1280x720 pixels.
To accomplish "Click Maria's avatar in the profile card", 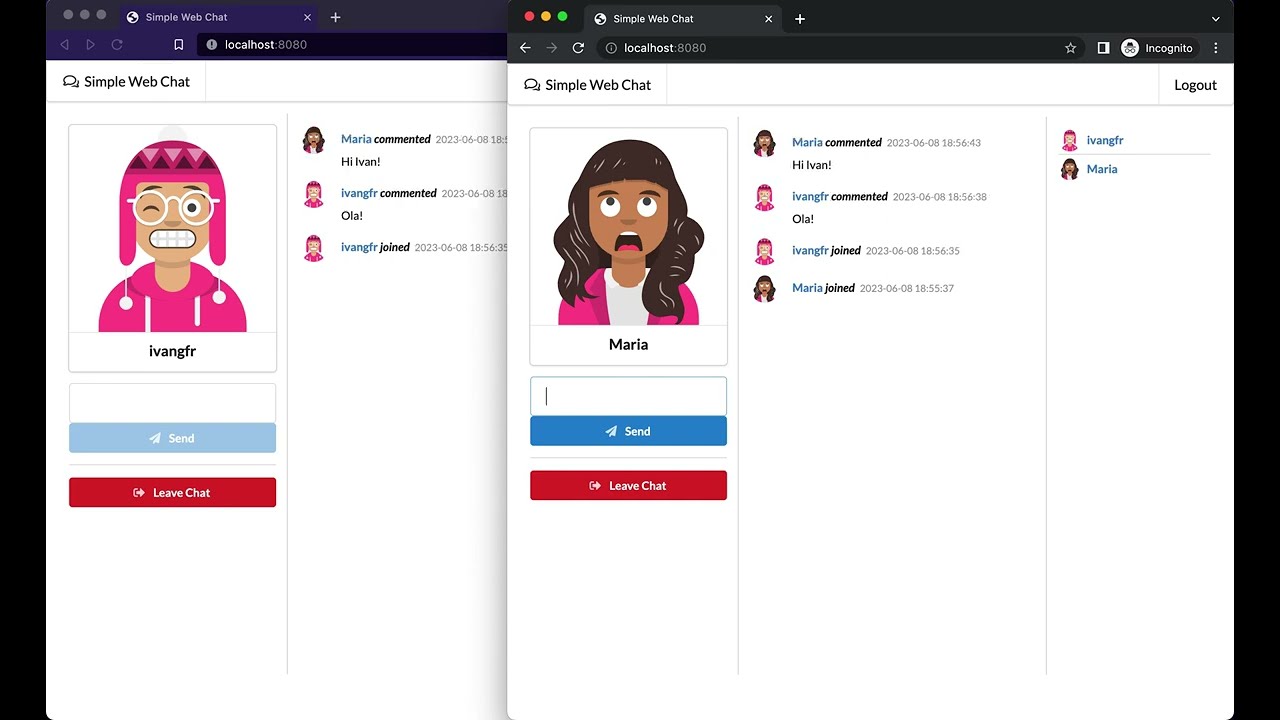I will coord(628,226).
